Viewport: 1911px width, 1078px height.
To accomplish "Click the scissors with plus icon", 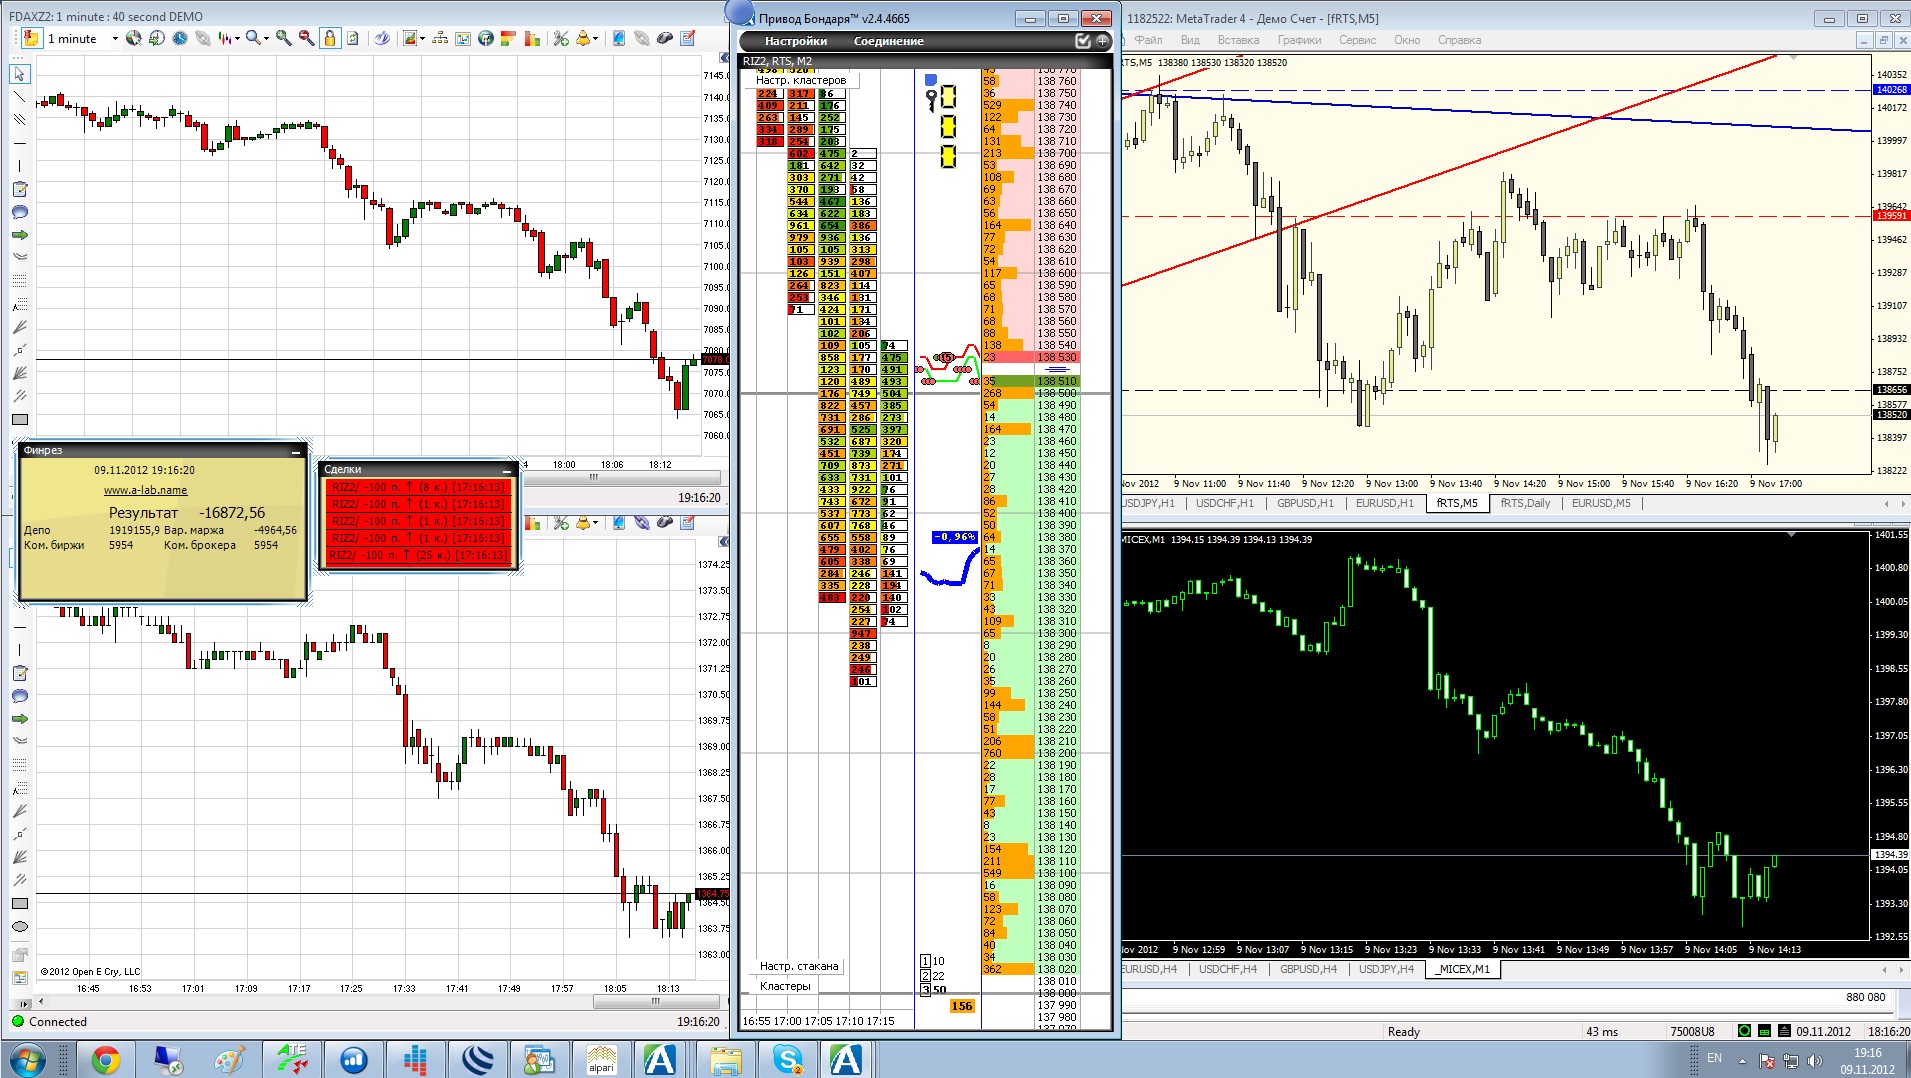I will (561, 38).
